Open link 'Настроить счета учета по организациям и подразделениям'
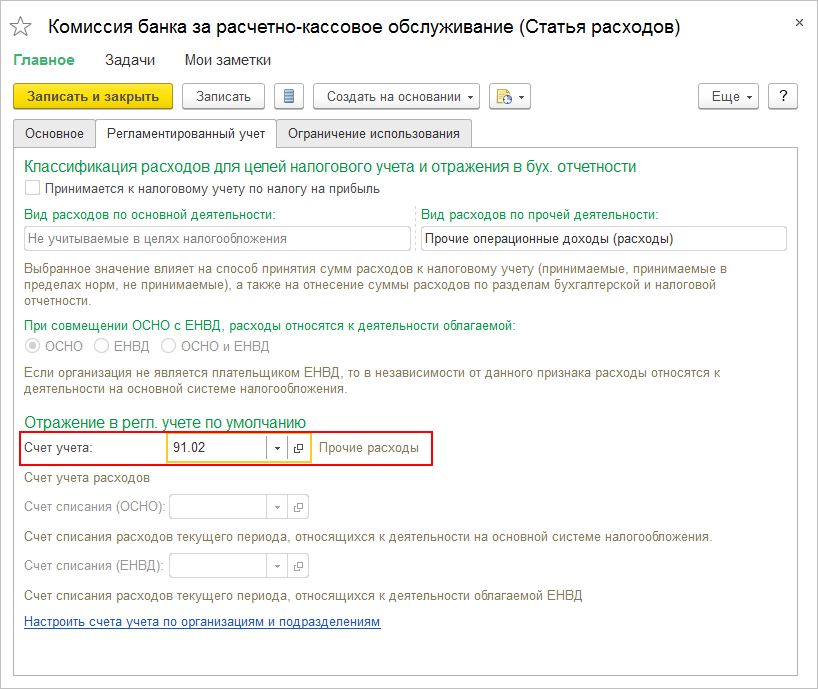 [202, 622]
